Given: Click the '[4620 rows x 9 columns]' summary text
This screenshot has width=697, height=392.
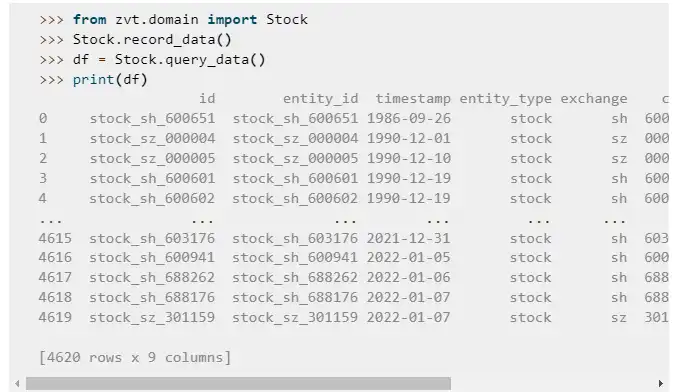Looking at the screenshot, I should (135, 357).
